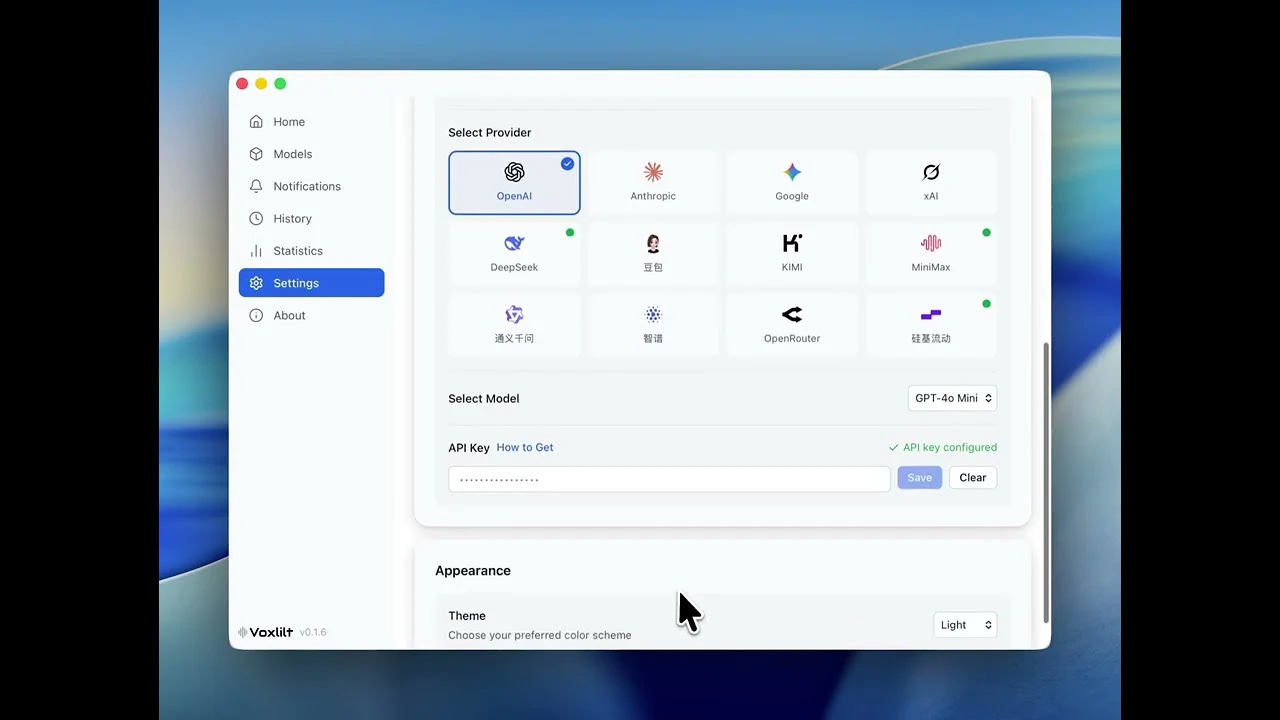Choose the MiniMax waveform icon
The height and width of the screenshot is (720, 1280).
pyautogui.click(x=931, y=243)
